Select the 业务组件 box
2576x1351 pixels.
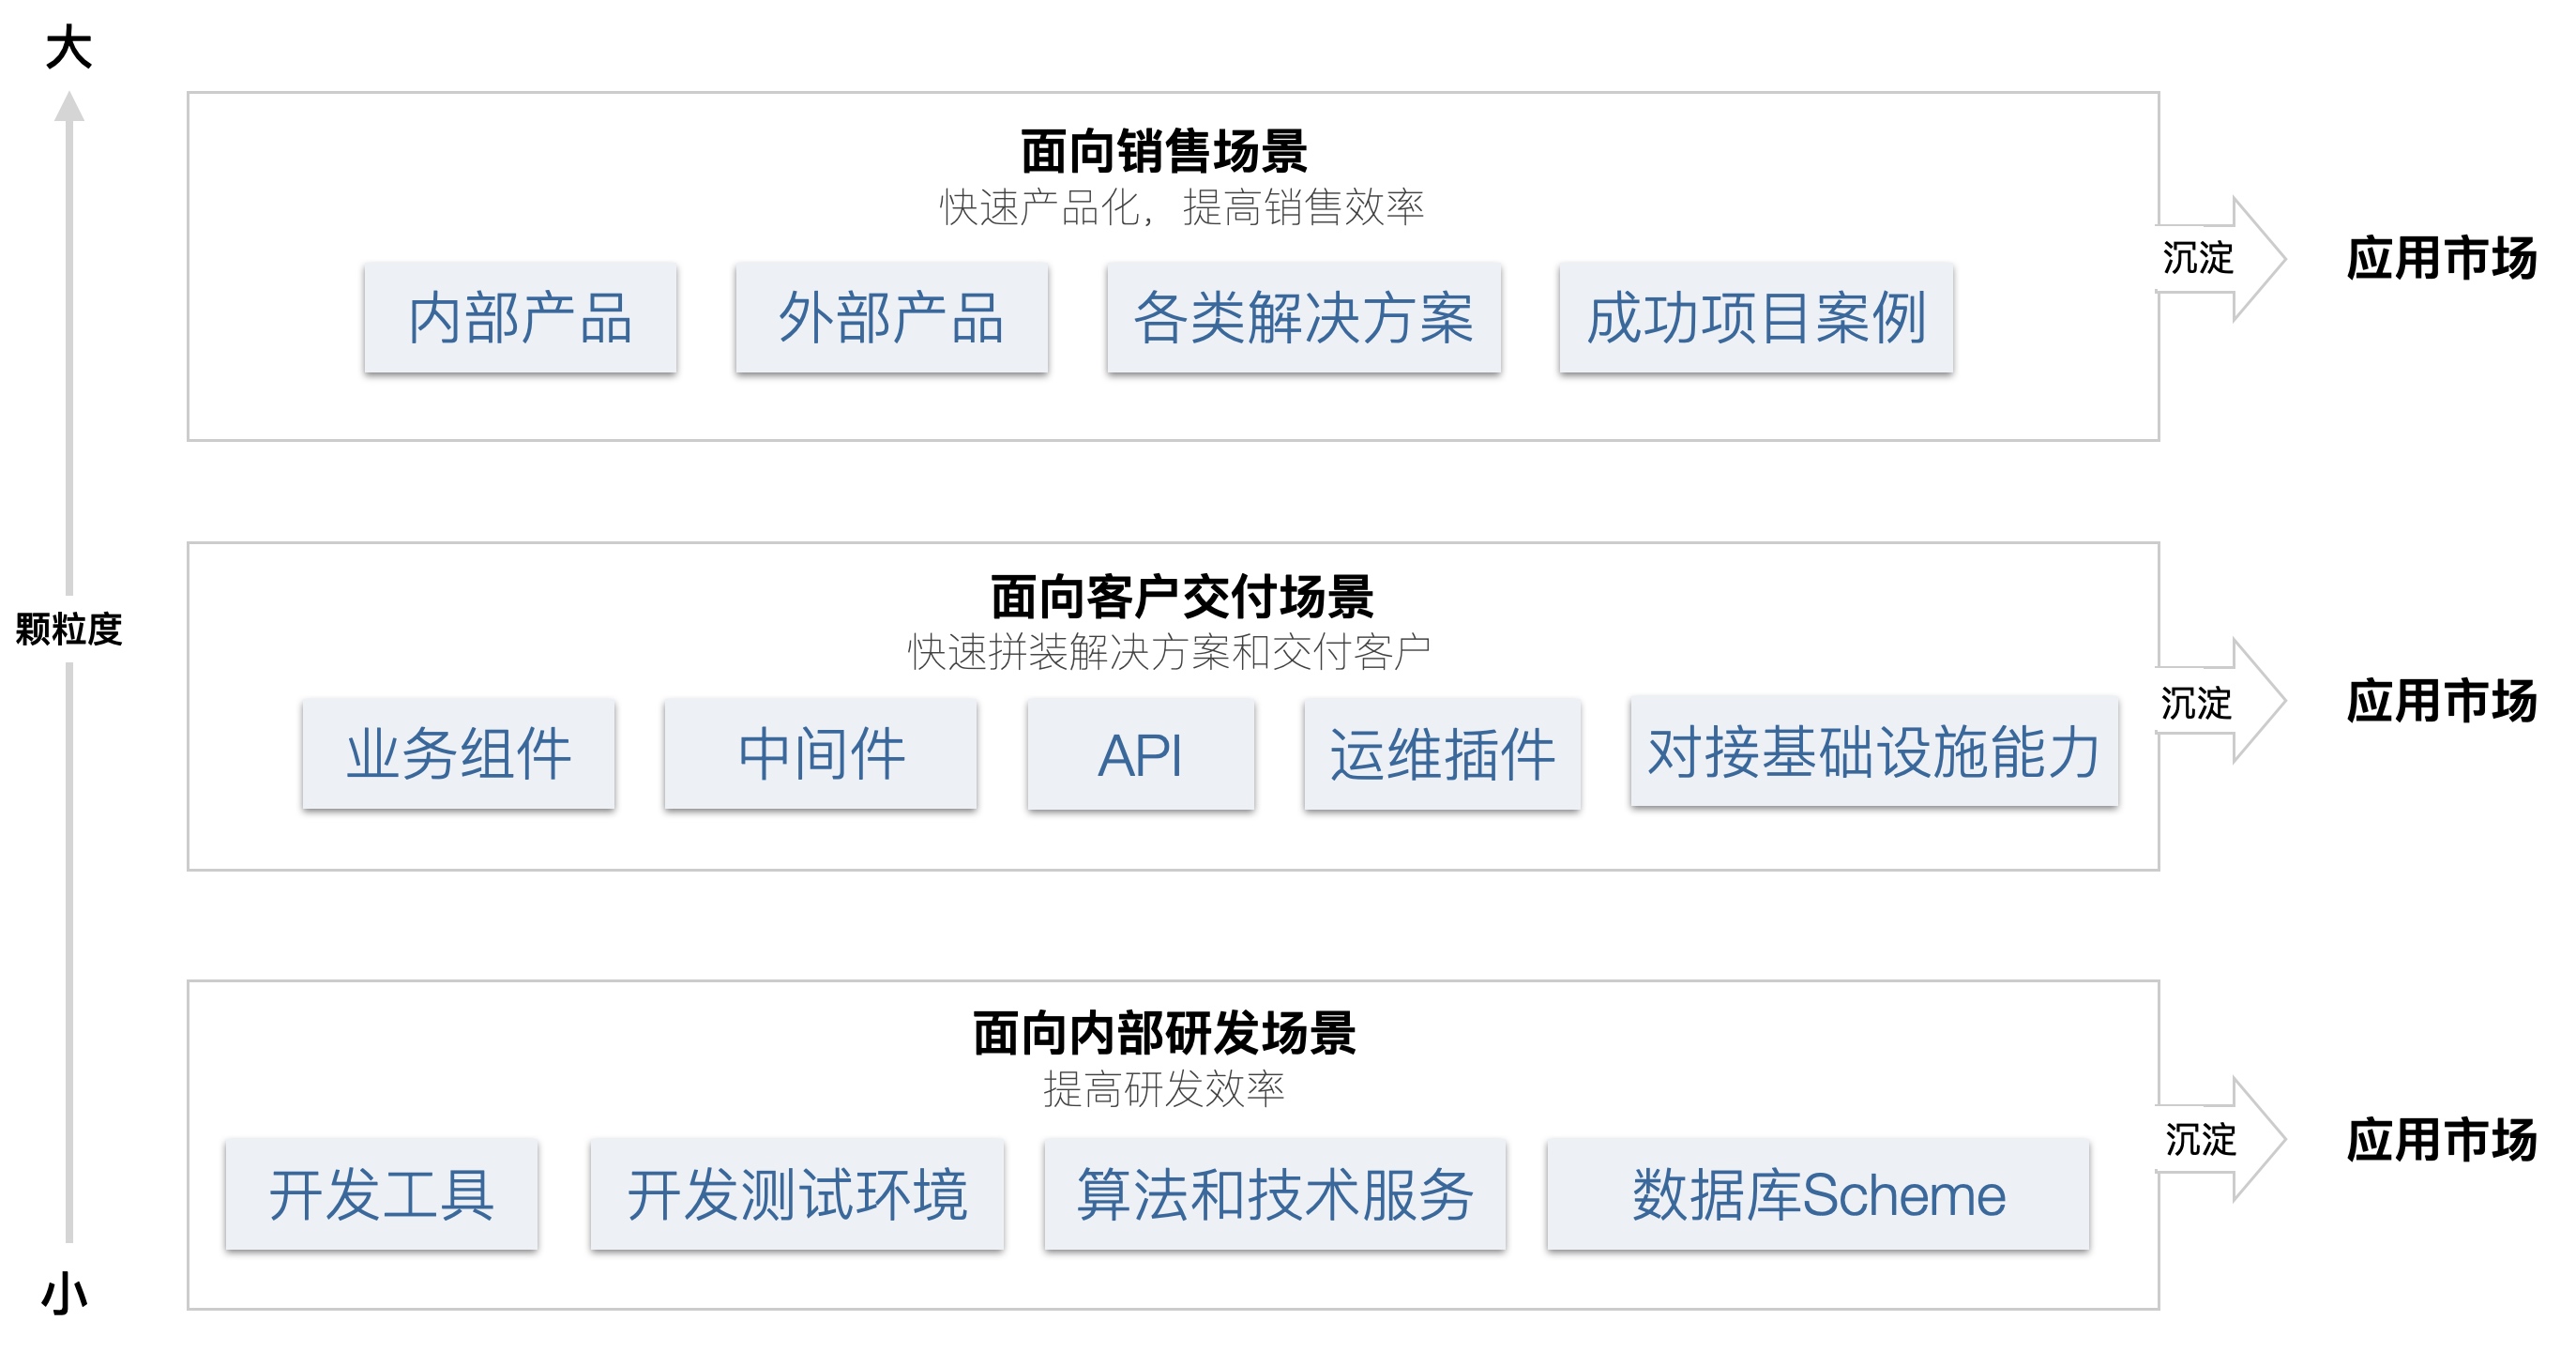coord(458,753)
